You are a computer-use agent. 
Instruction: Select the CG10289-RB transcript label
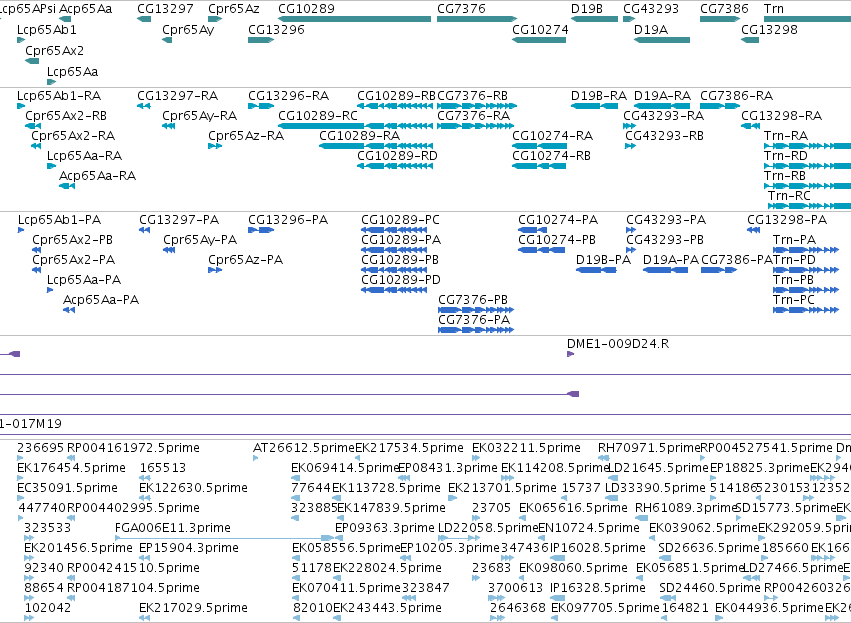click(396, 96)
